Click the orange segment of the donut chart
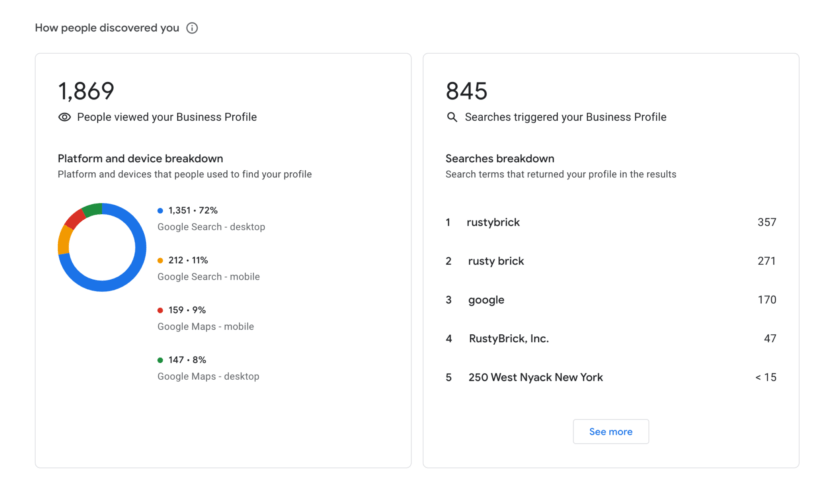This screenshot has height=497, width=839. pyautogui.click(x=65, y=239)
